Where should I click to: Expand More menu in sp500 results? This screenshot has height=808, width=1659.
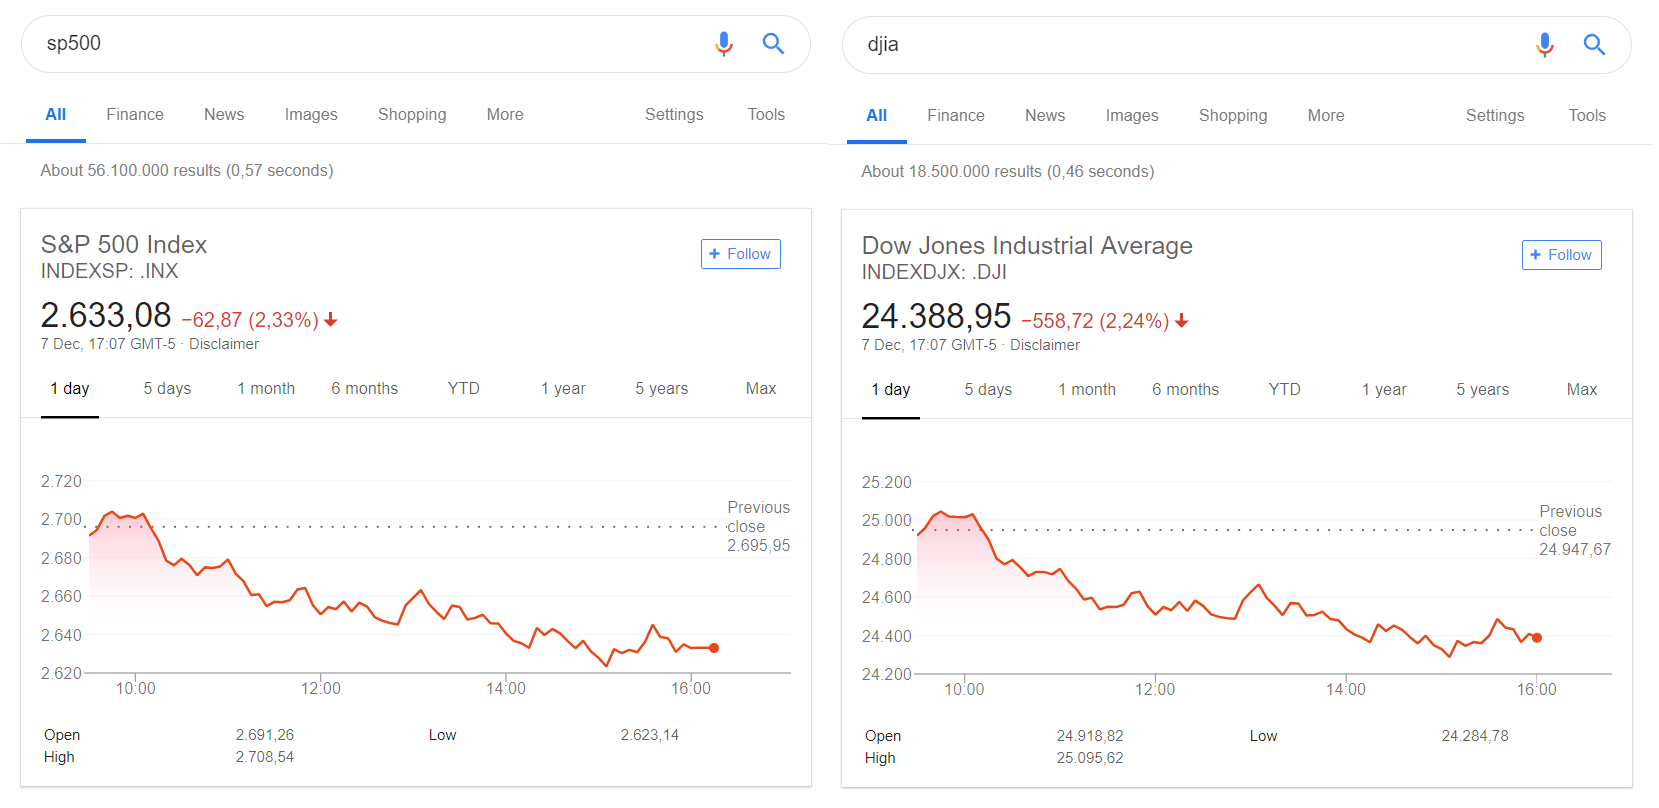tap(505, 114)
